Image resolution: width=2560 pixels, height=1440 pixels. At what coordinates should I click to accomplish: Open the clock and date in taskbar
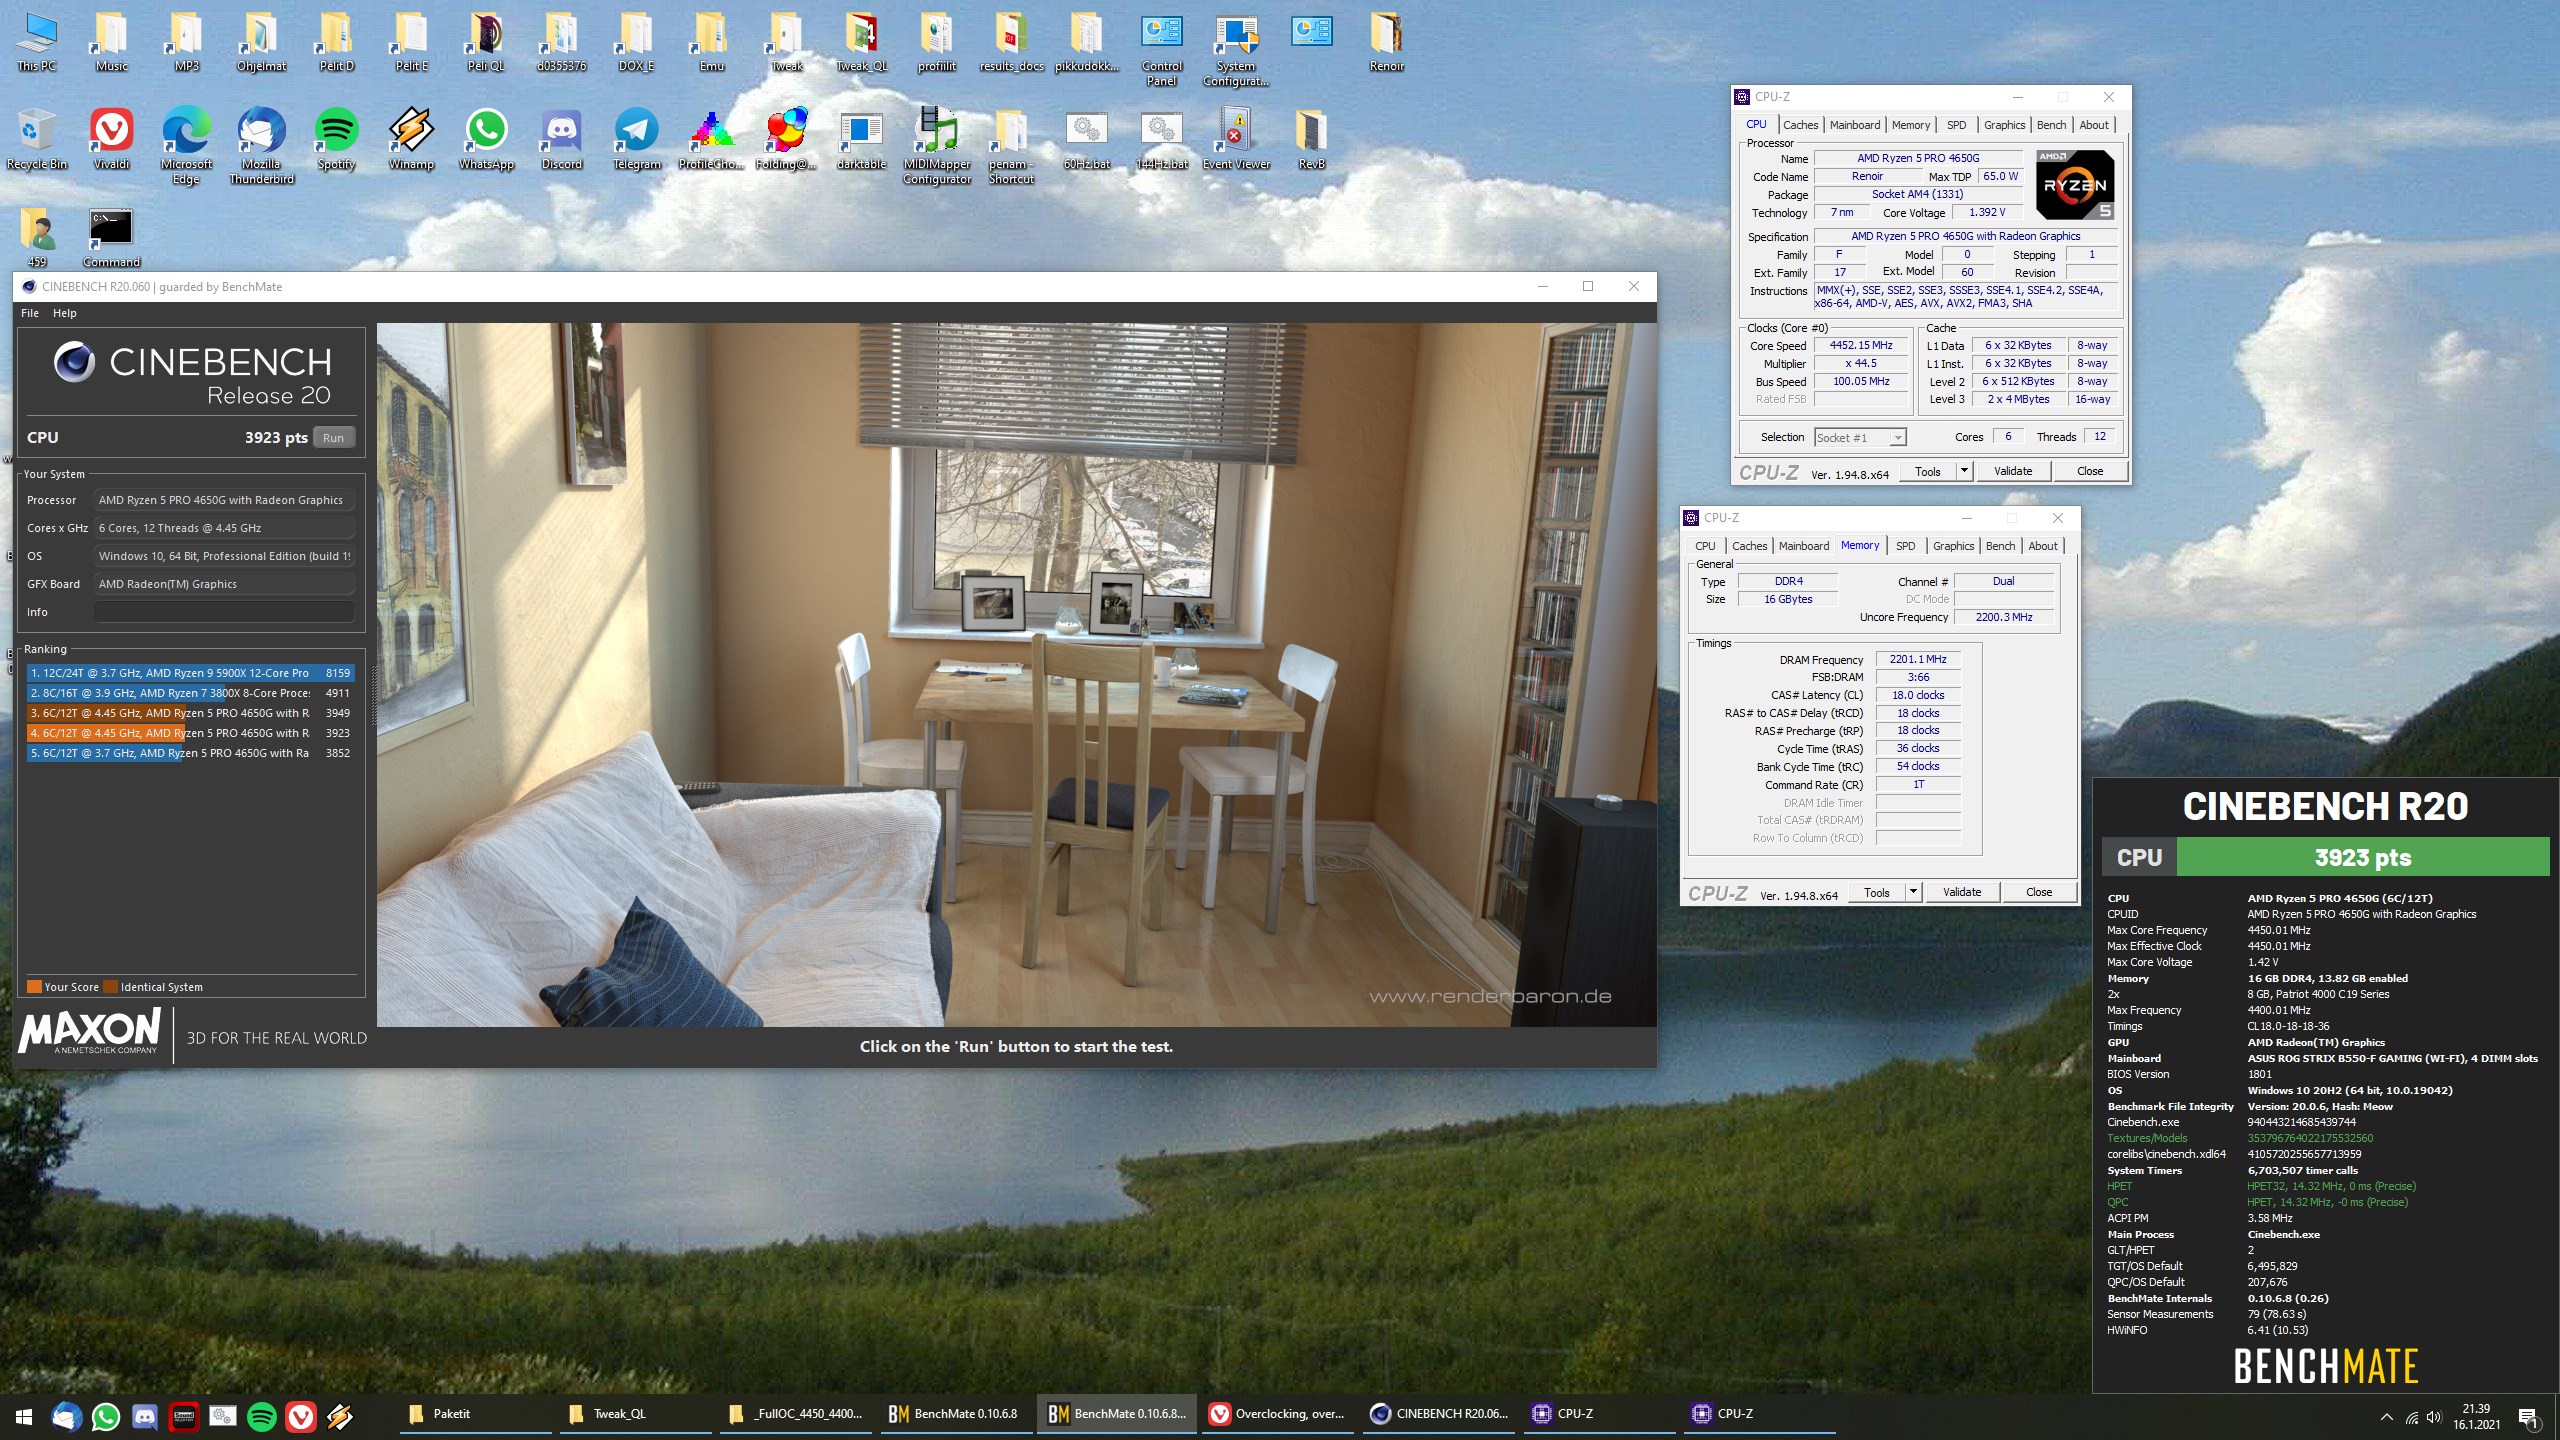click(2476, 1416)
